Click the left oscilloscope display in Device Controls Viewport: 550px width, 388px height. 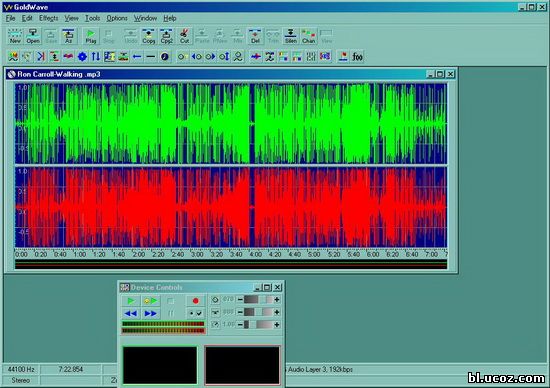coord(160,365)
